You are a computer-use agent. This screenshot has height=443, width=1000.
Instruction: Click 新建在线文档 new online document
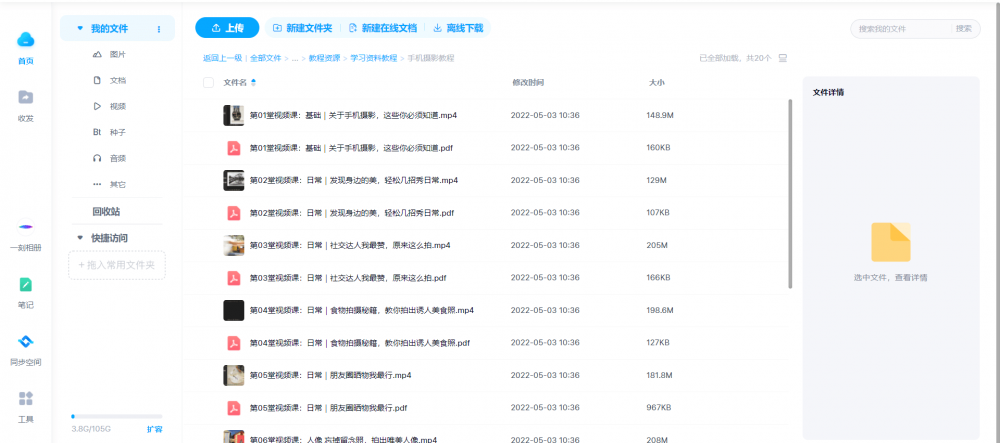(383, 28)
